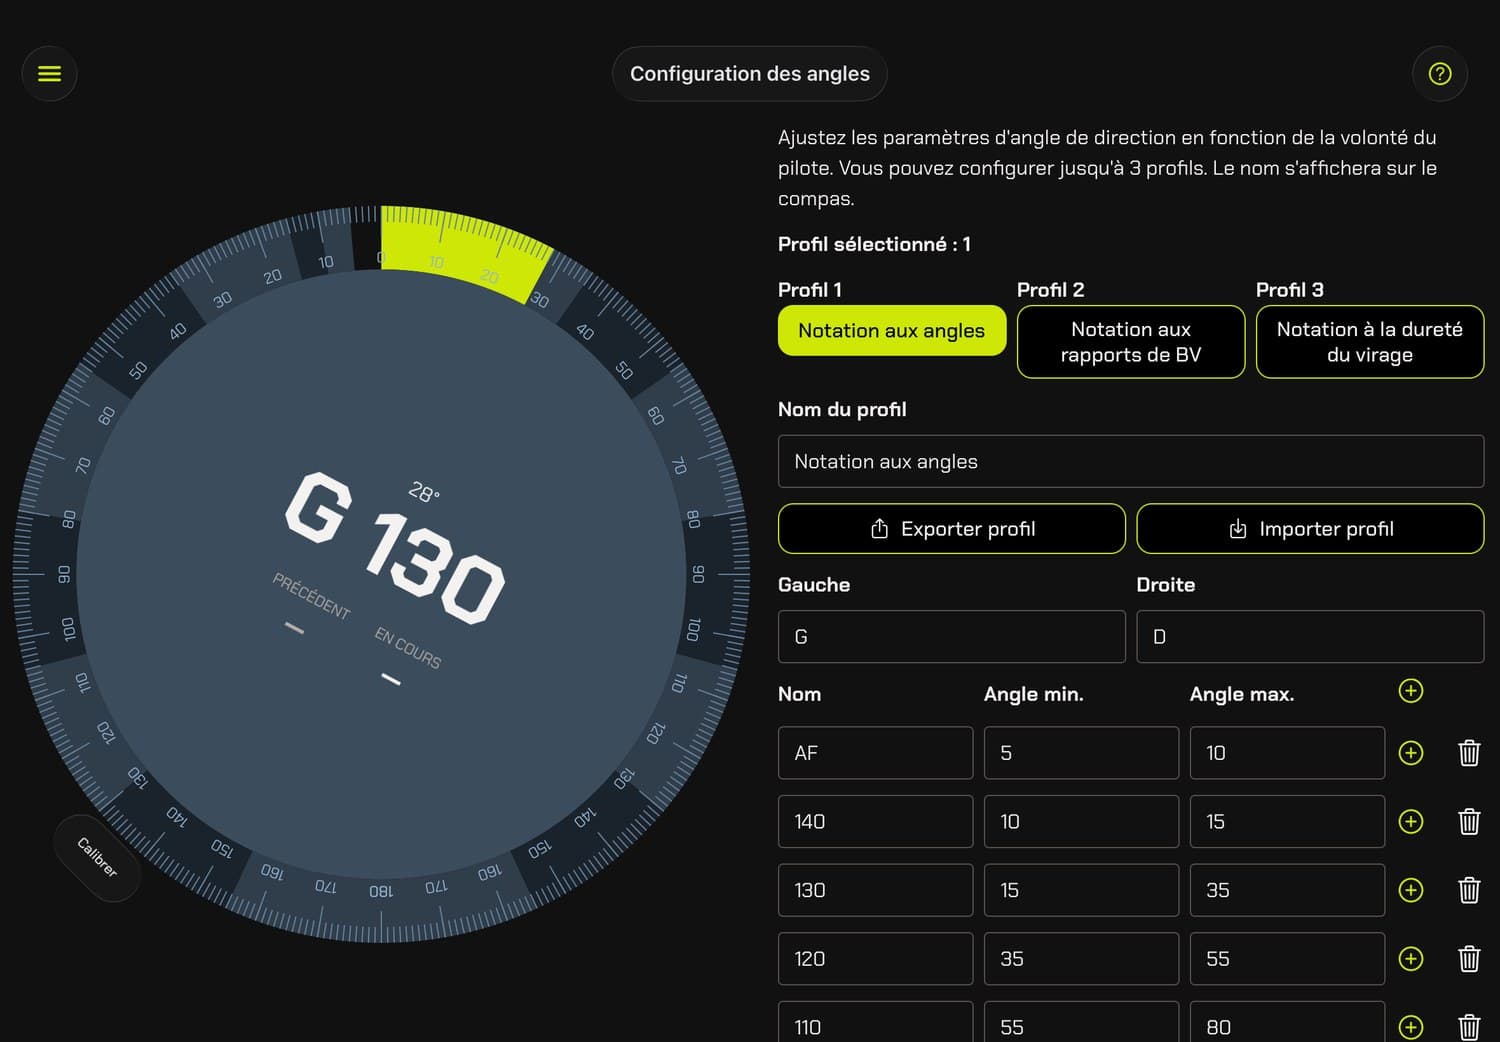Open the hamburger menu
Image resolution: width=1500 pixels, height=1042 pixels.
(49, 73)
